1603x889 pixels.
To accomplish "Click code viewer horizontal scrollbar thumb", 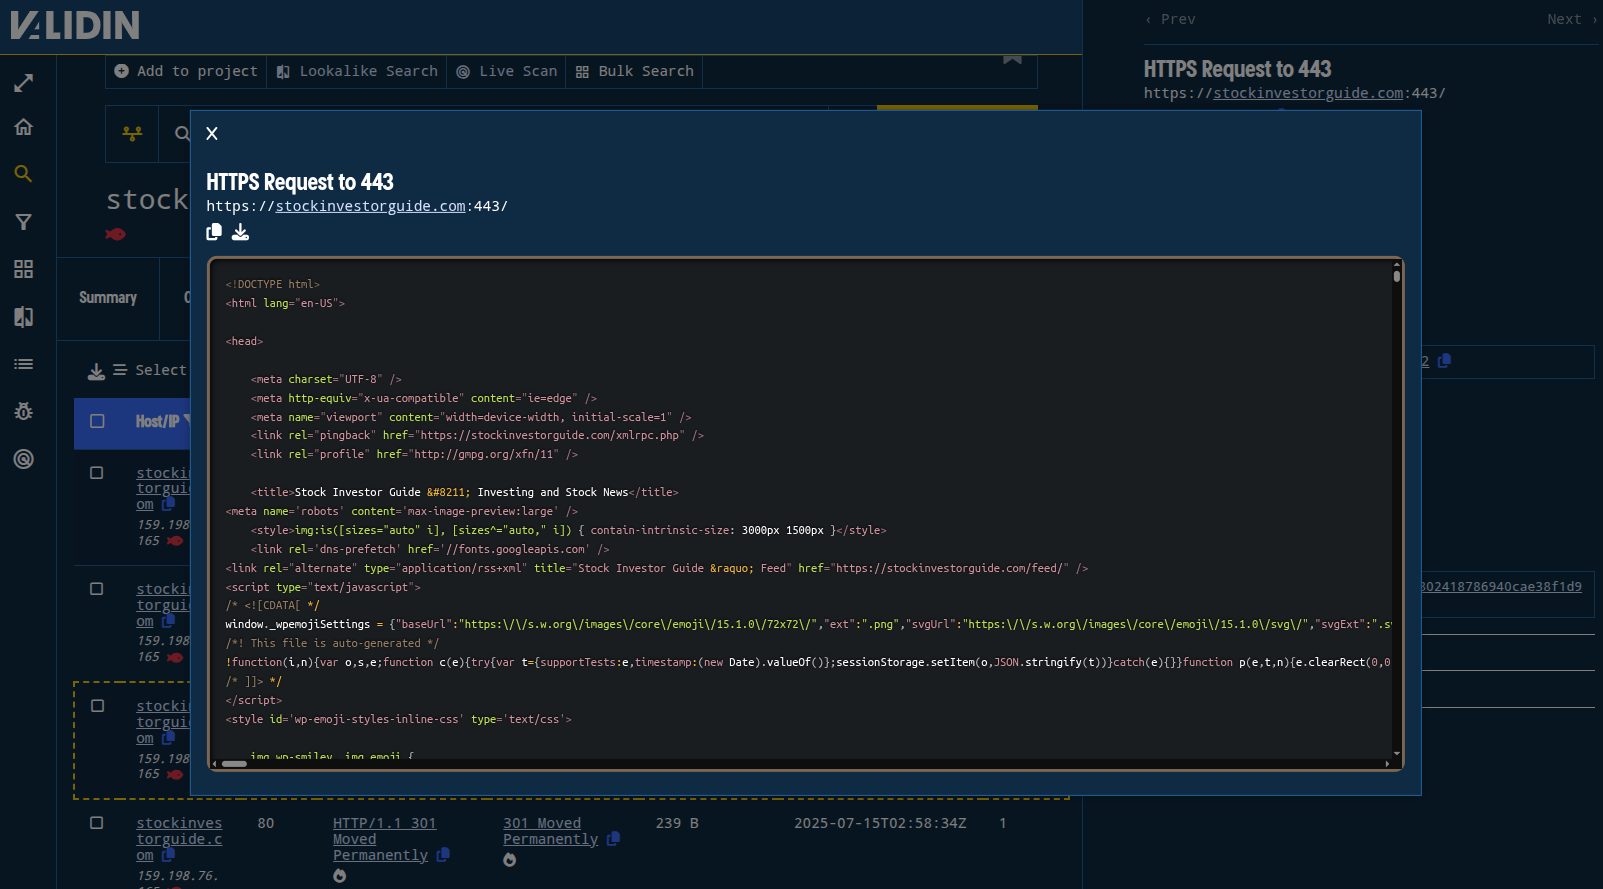I will tap(234, 764).
